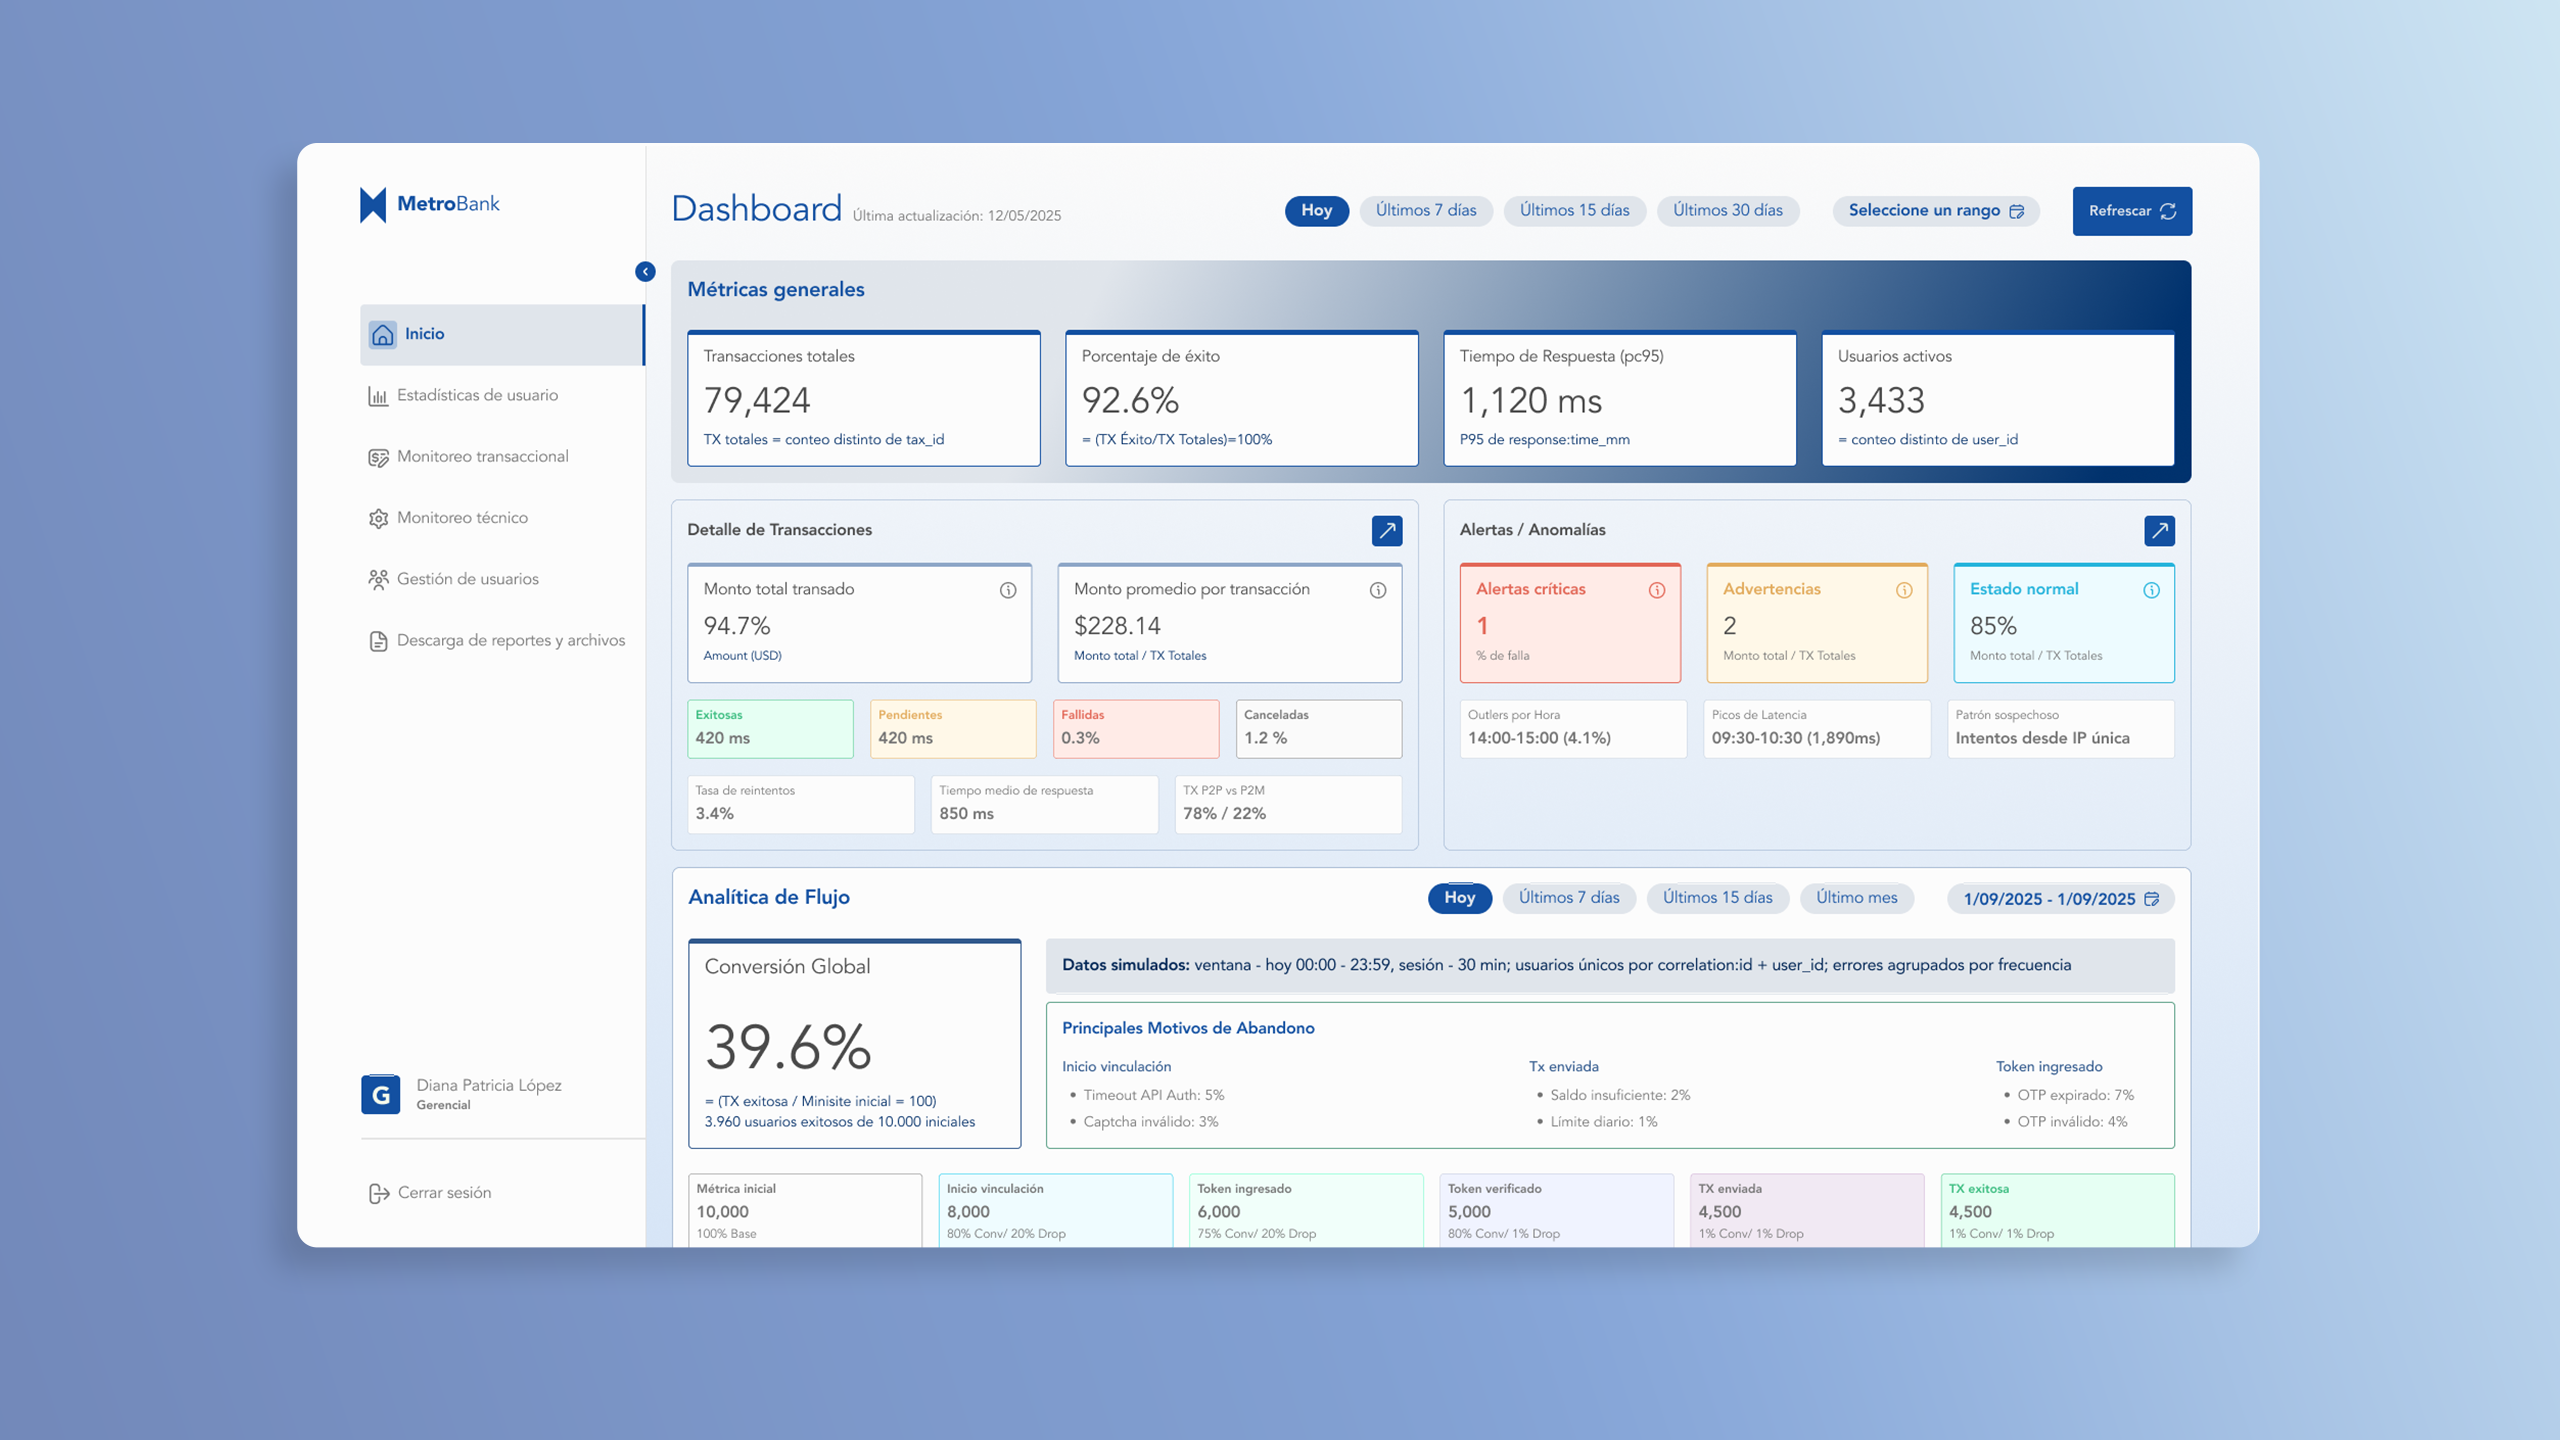Select Gestión de usuarios in the sidebar
This screenshot has width=2560, height=1440.
(469, 578)
